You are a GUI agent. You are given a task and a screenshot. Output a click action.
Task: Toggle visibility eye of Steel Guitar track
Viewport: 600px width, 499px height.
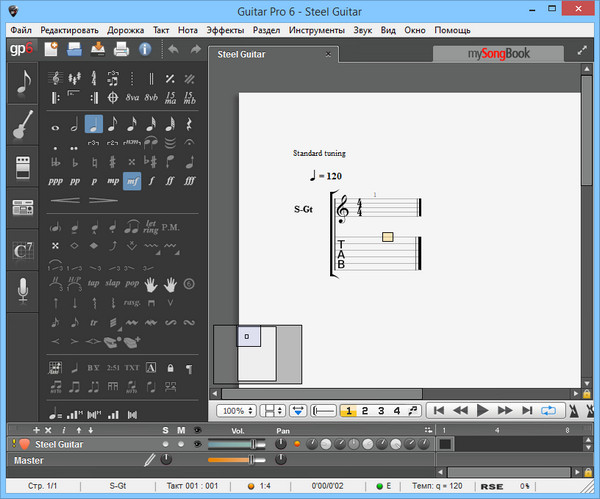point(197,443)
